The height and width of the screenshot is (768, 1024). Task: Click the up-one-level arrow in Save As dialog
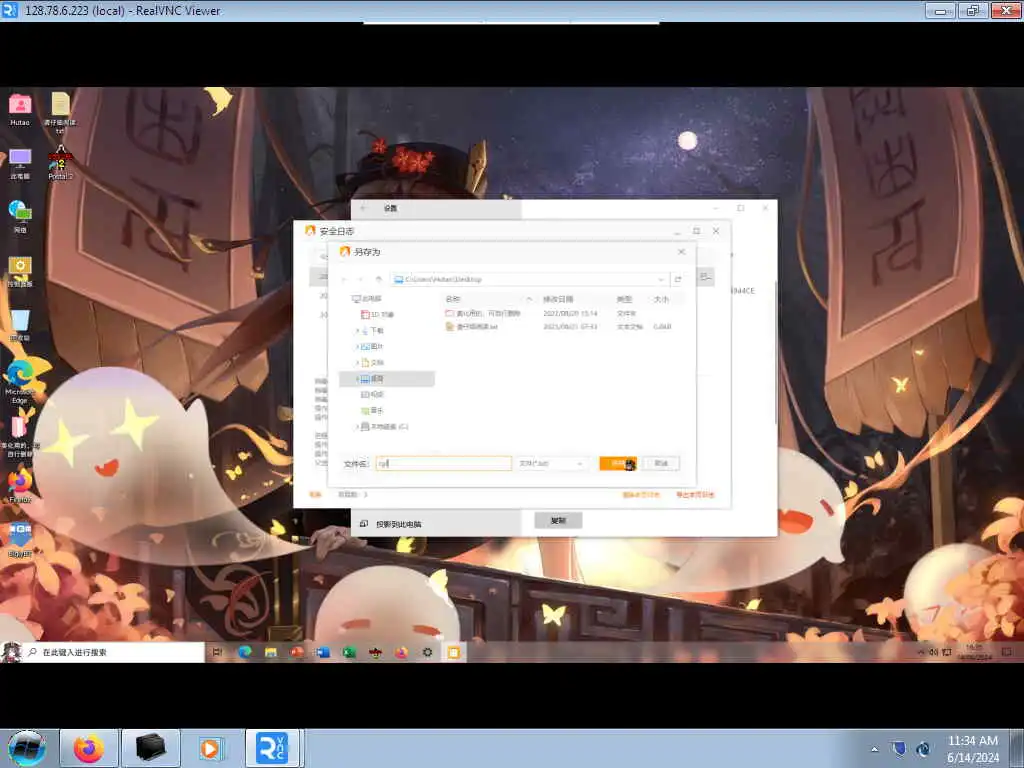click(378, 279)
